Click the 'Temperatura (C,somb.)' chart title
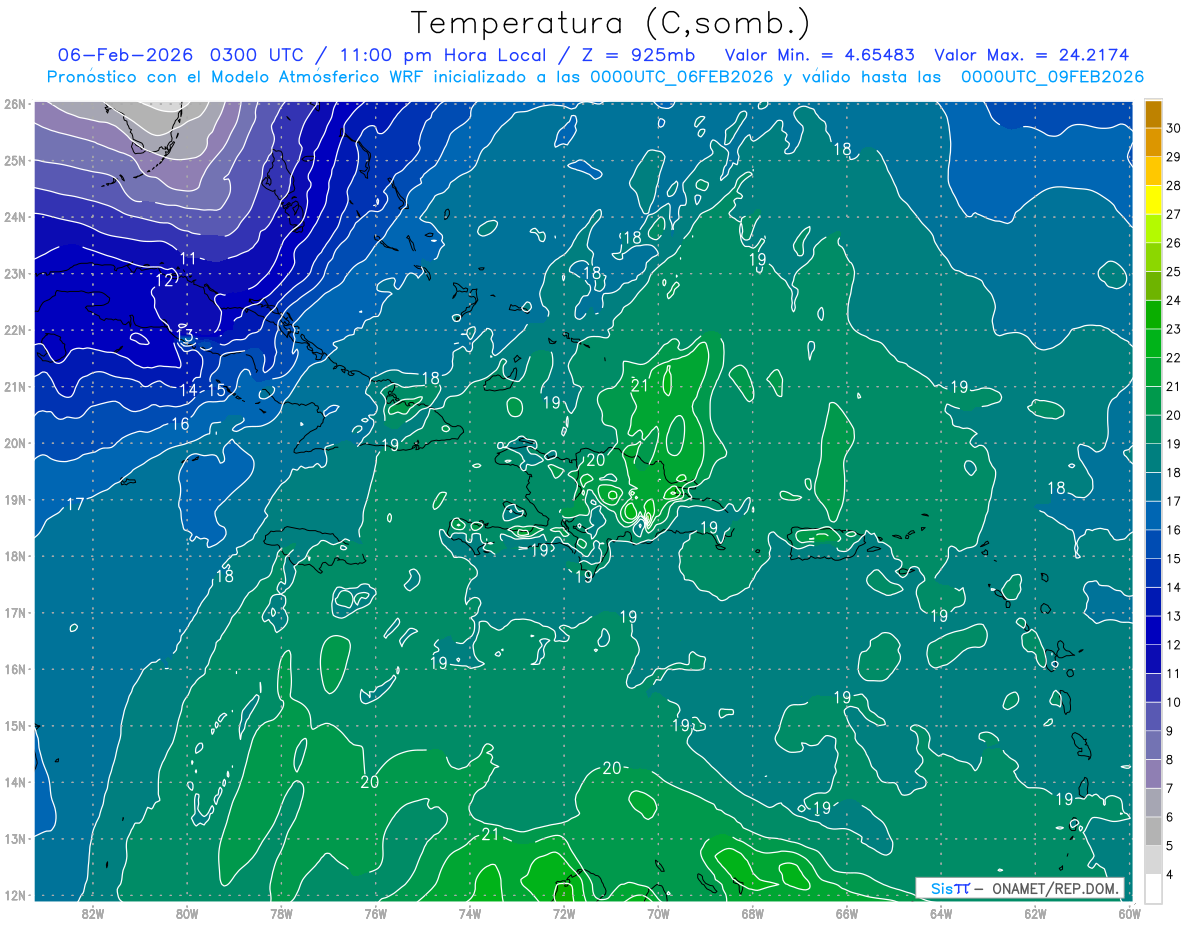This screenshot has width=1200, height=927. (x=611, y=23)
